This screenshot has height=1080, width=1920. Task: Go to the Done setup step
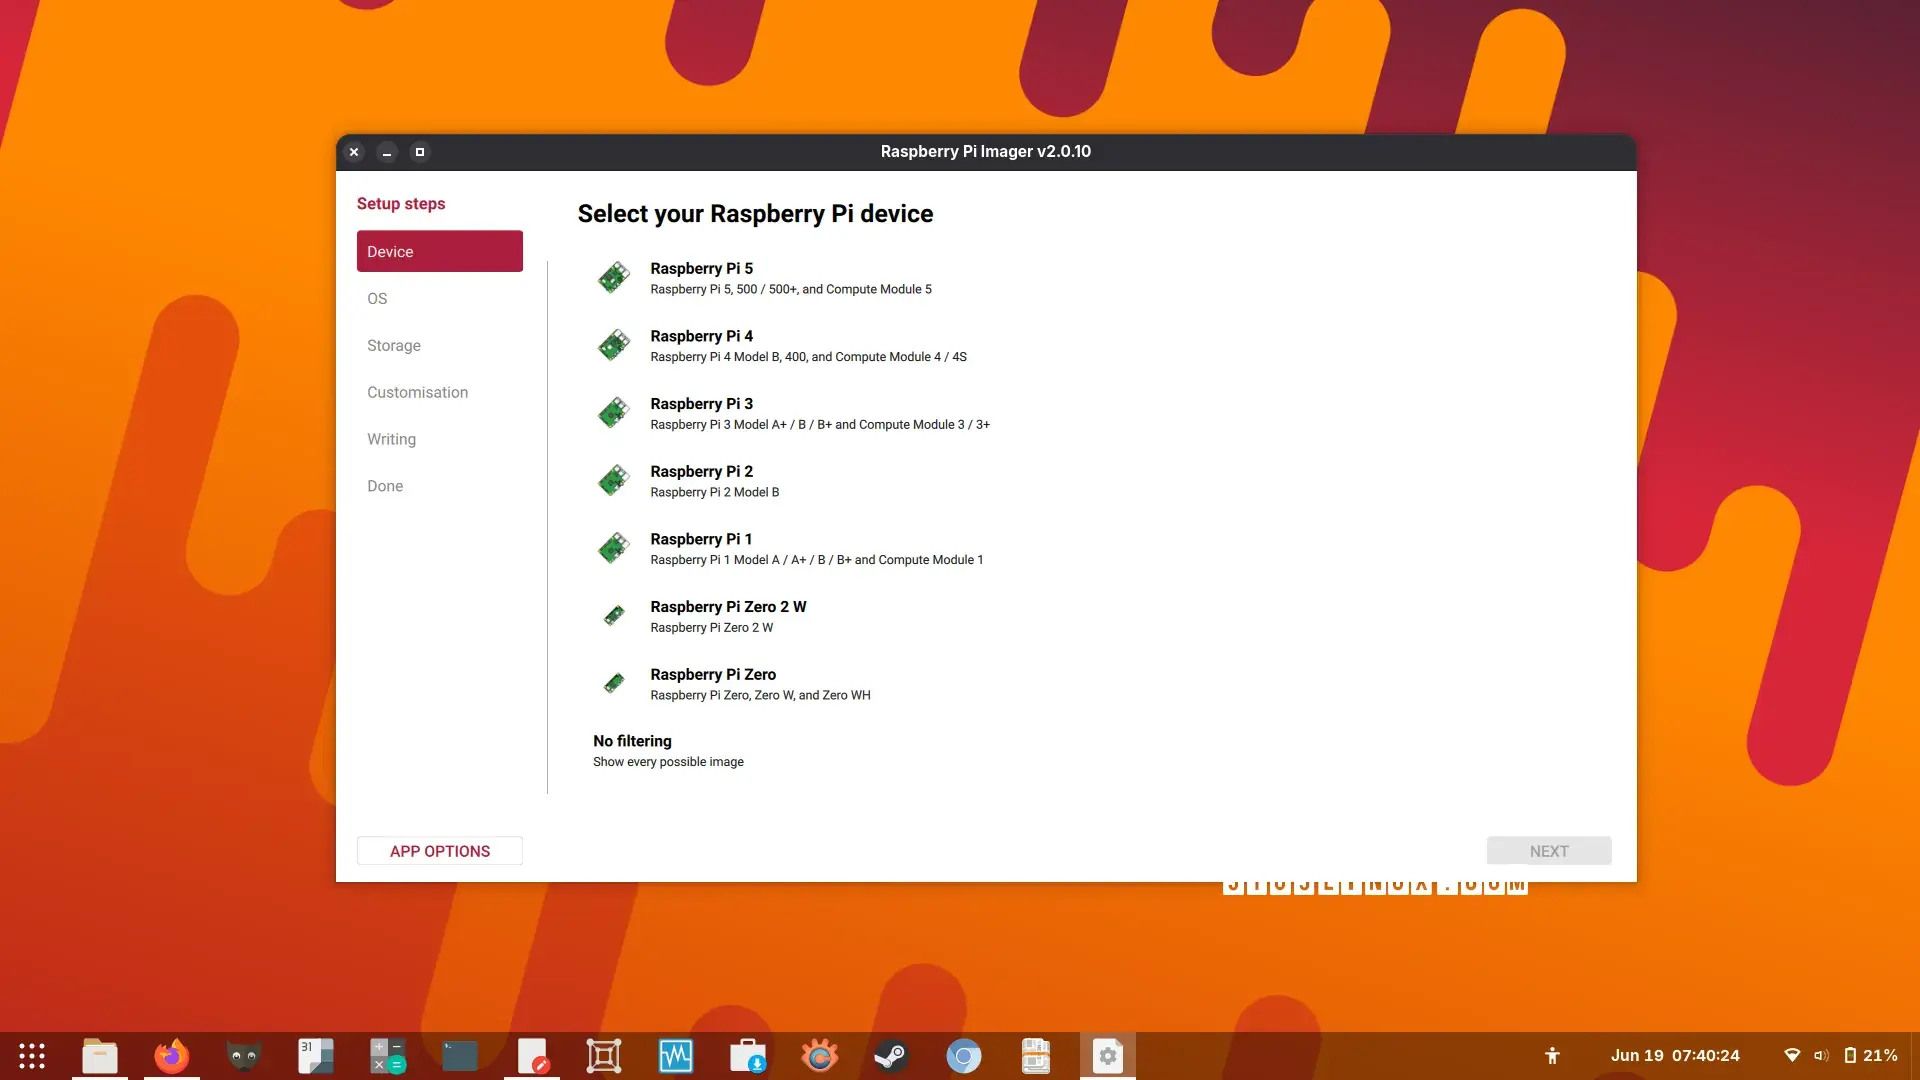click(440, 487)
